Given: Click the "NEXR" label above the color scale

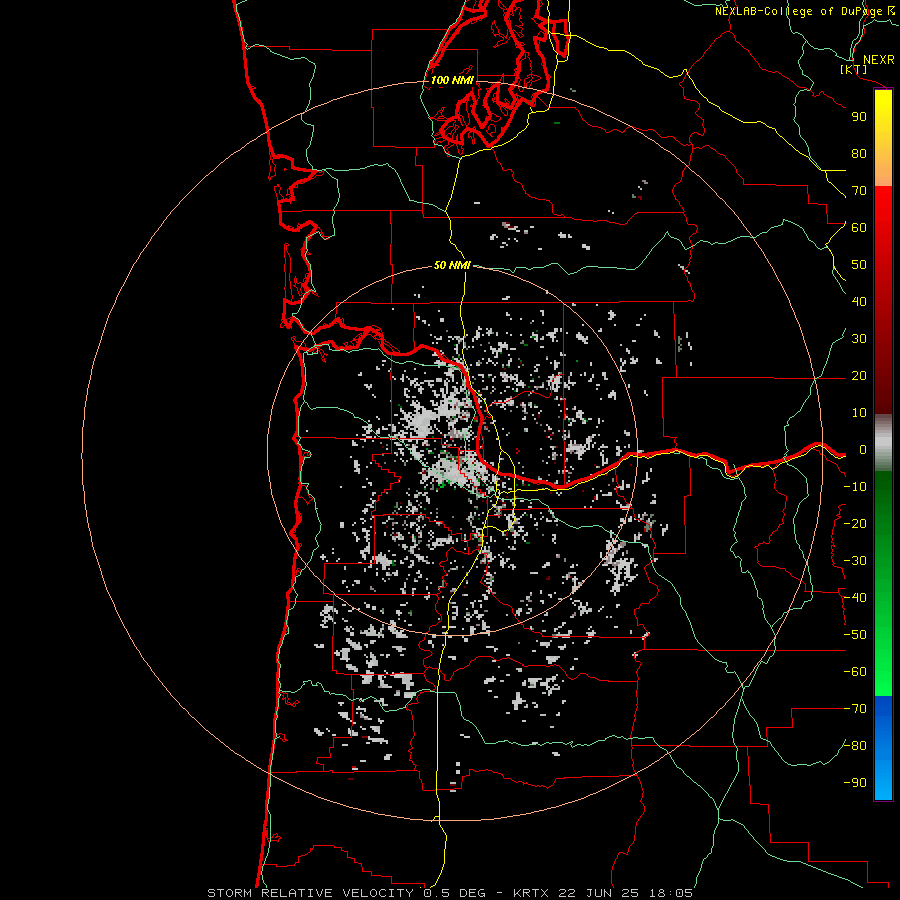Looking at the screenshot, I should point(878,60).
